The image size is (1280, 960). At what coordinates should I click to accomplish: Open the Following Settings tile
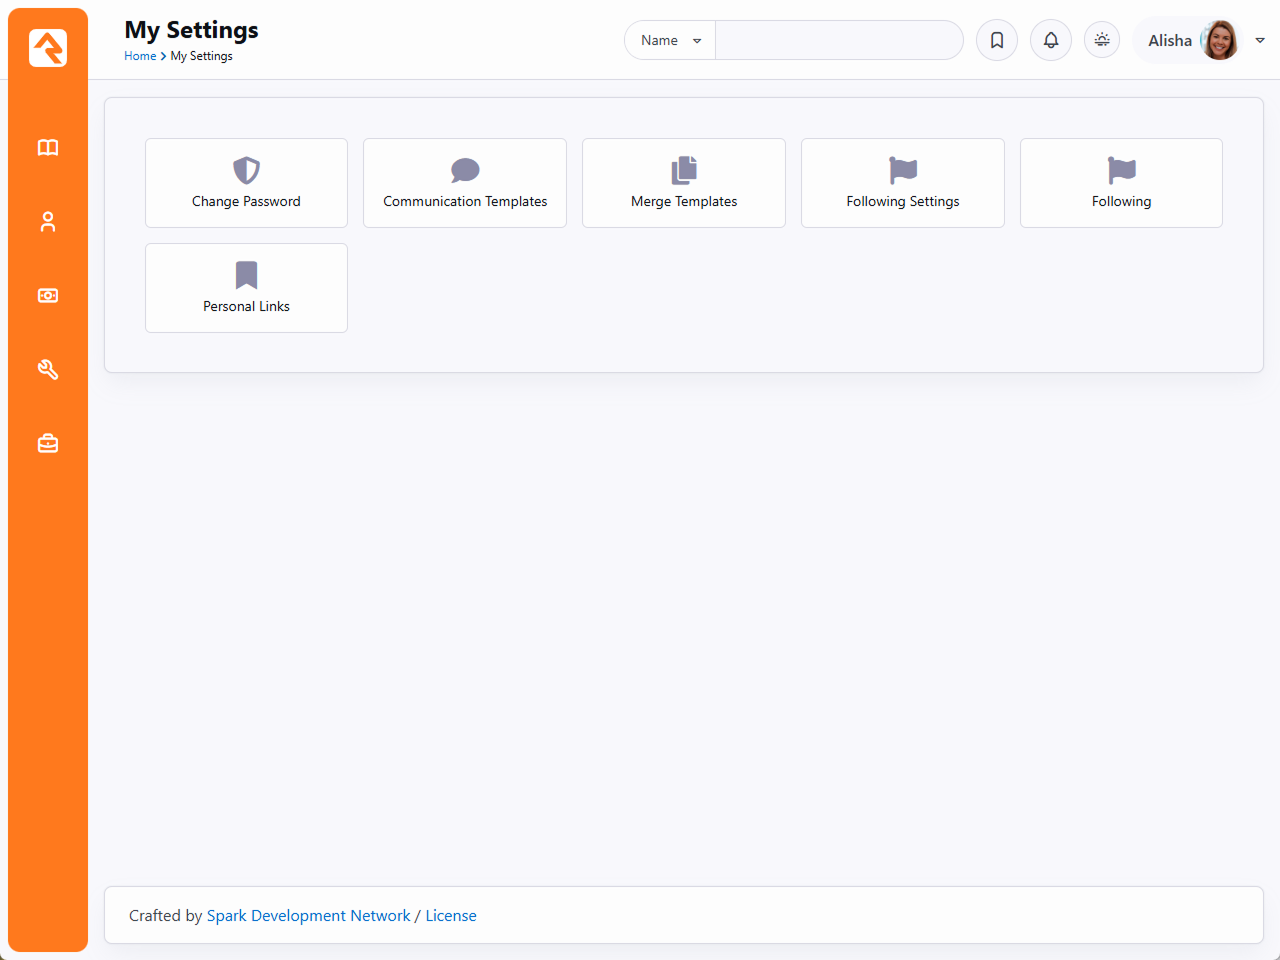point(902,183)
